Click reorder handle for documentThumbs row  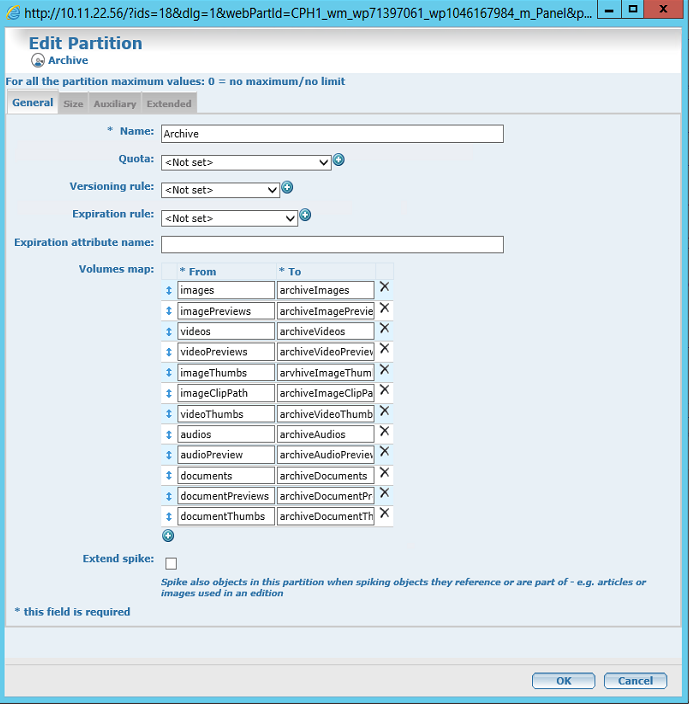169,516
